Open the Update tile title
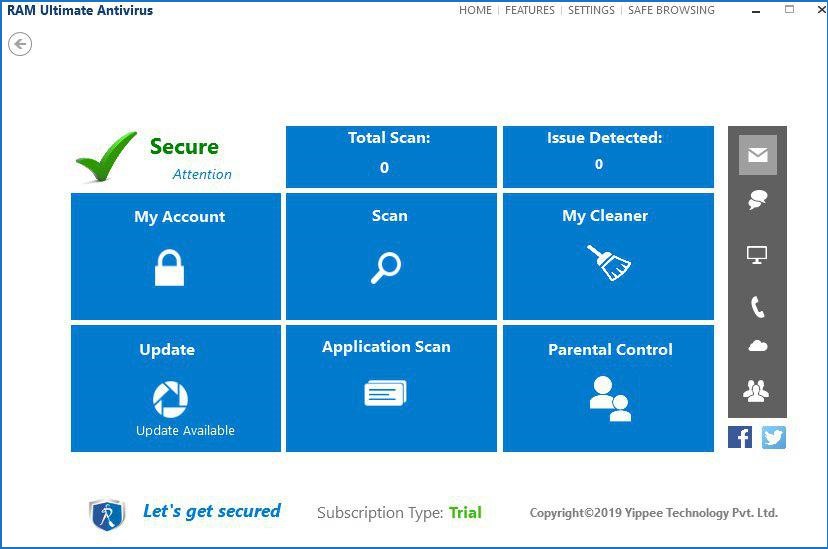Viewport: 828px width, 549px height. (x=167, y=349)
